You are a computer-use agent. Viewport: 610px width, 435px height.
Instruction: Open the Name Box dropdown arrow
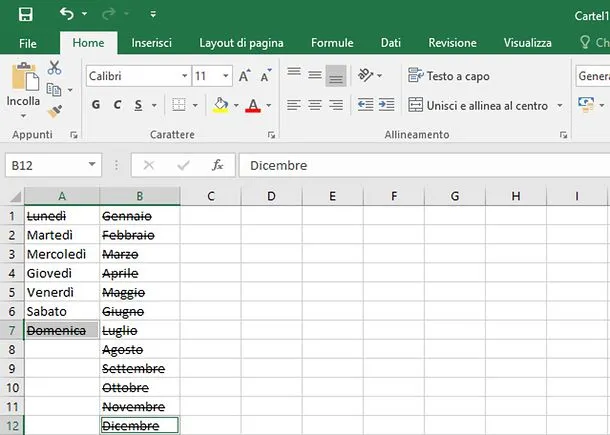point(92,165)
